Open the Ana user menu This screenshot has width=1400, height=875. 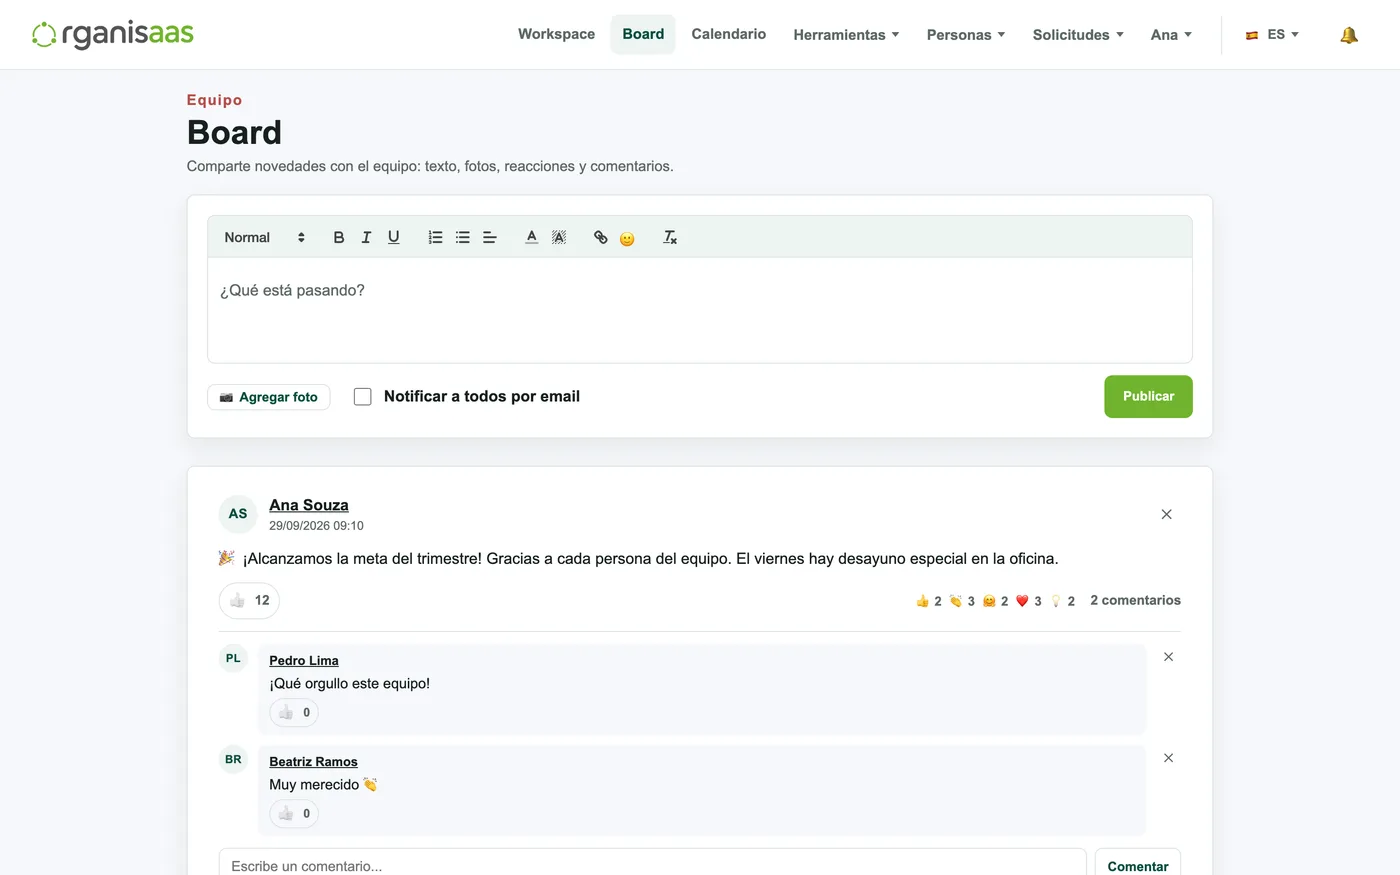pos(1171,35)
